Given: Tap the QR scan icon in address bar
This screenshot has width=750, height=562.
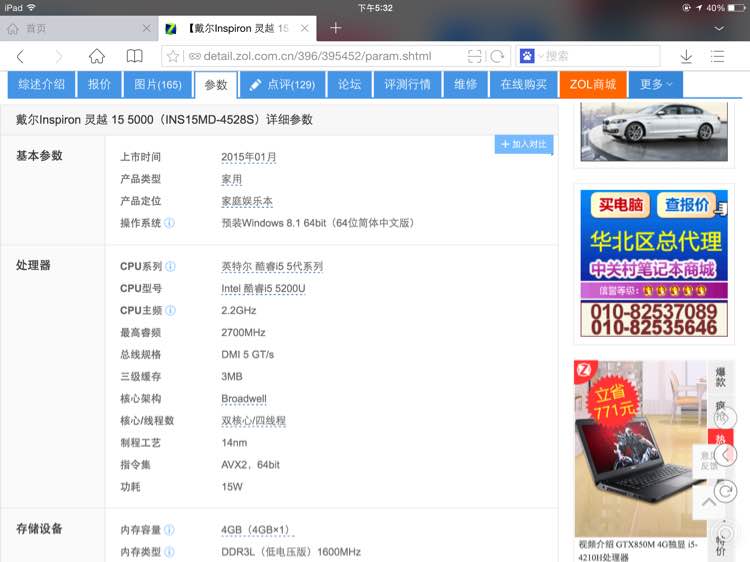Looking at the screenshot, I should [474, 56].
